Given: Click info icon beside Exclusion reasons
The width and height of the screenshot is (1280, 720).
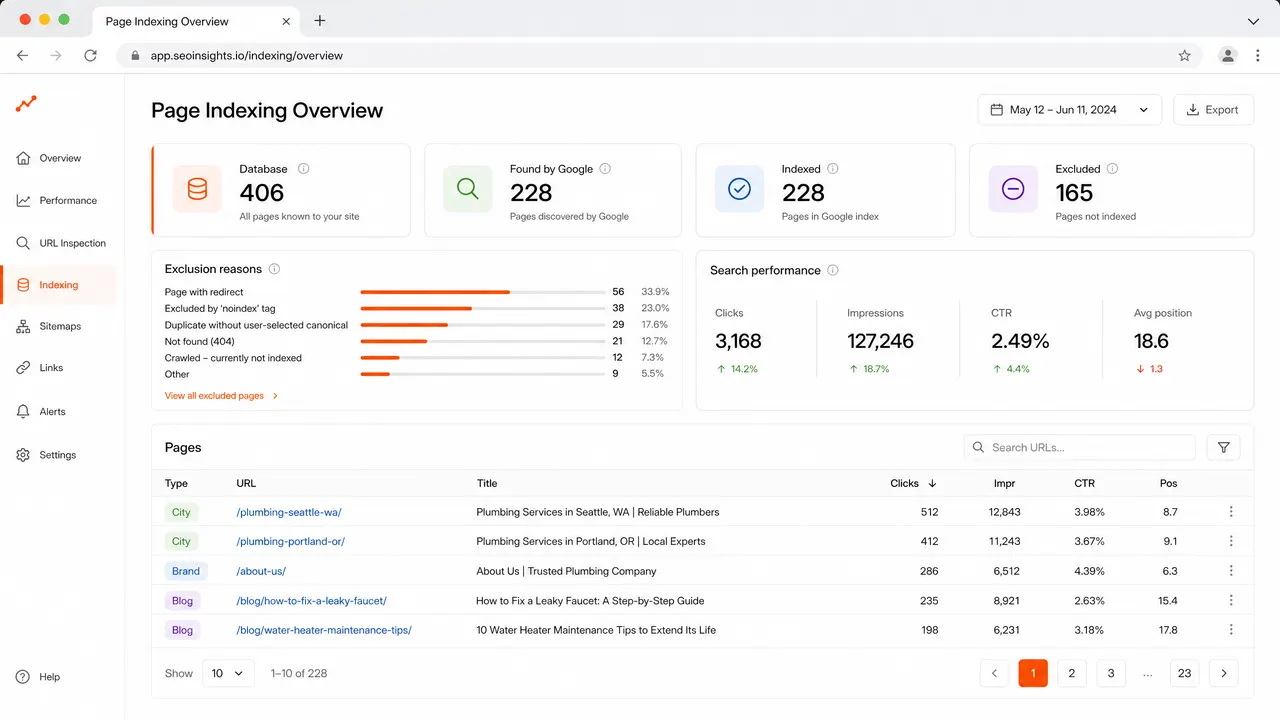Looking at the screenshot, I should pos(274,269).
